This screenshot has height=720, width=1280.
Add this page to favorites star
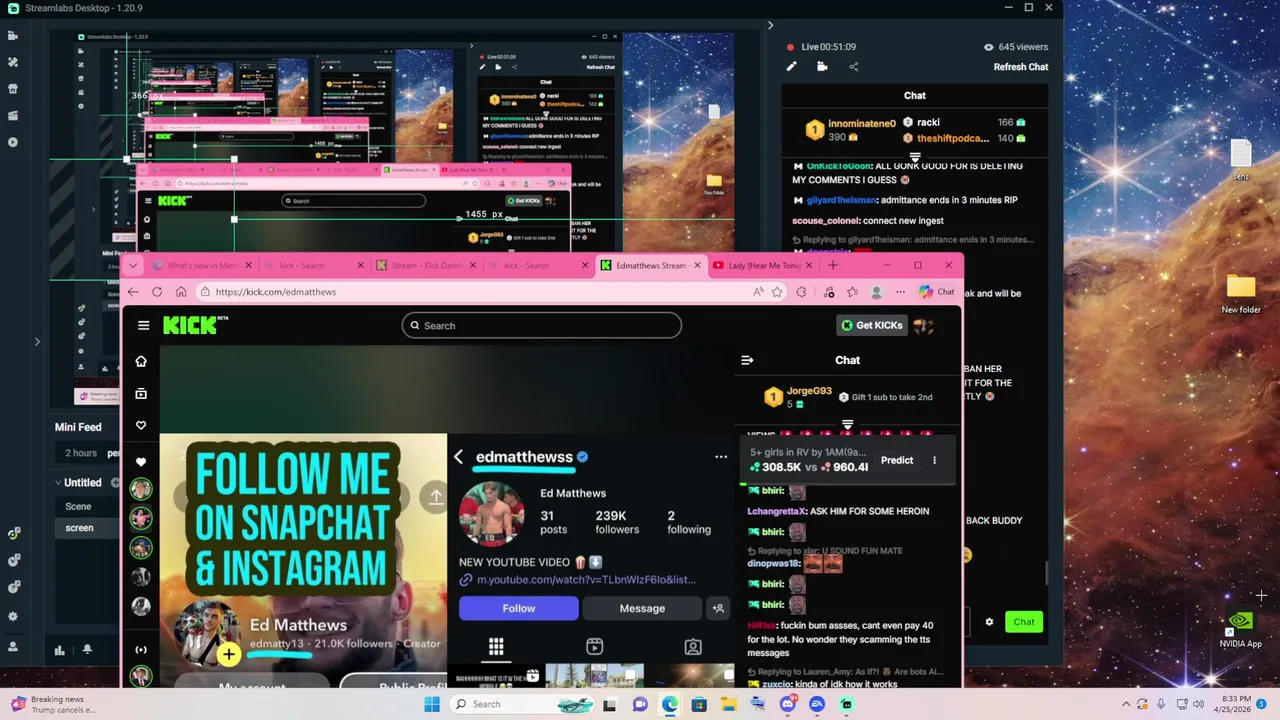[777, 292]
